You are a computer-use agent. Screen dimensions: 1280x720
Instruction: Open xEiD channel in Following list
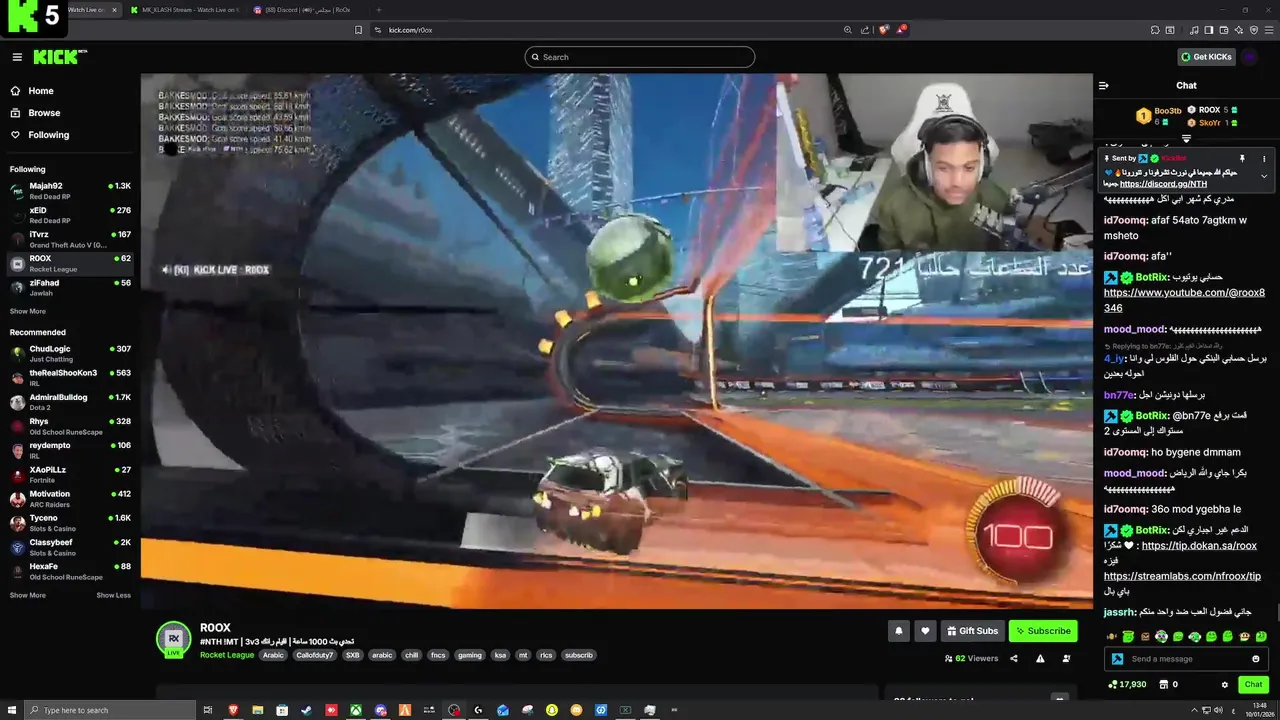70,214
